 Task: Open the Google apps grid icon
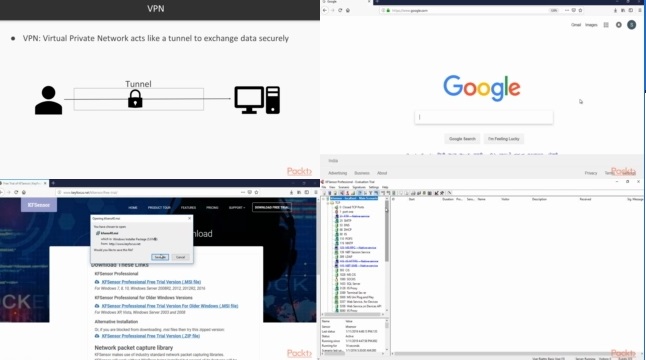(x=606, y=25)
